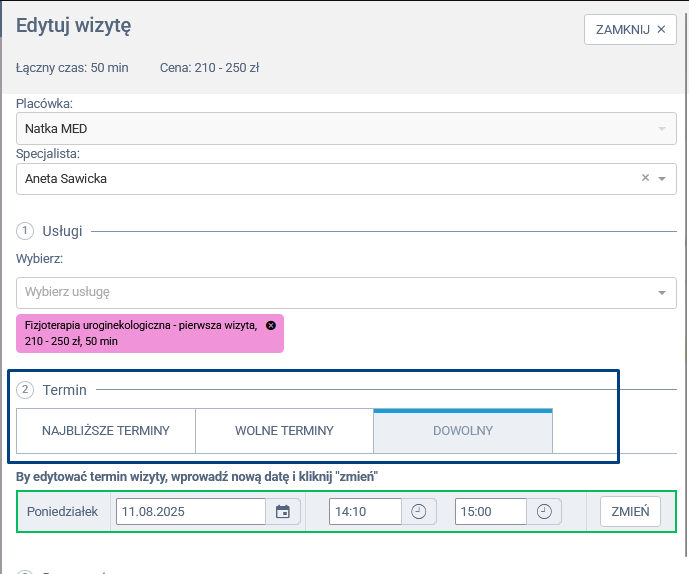Viewport: 689px width, 574px height.
Task: Open the Placówka field showing Natka MED
Action: [330, 128]
